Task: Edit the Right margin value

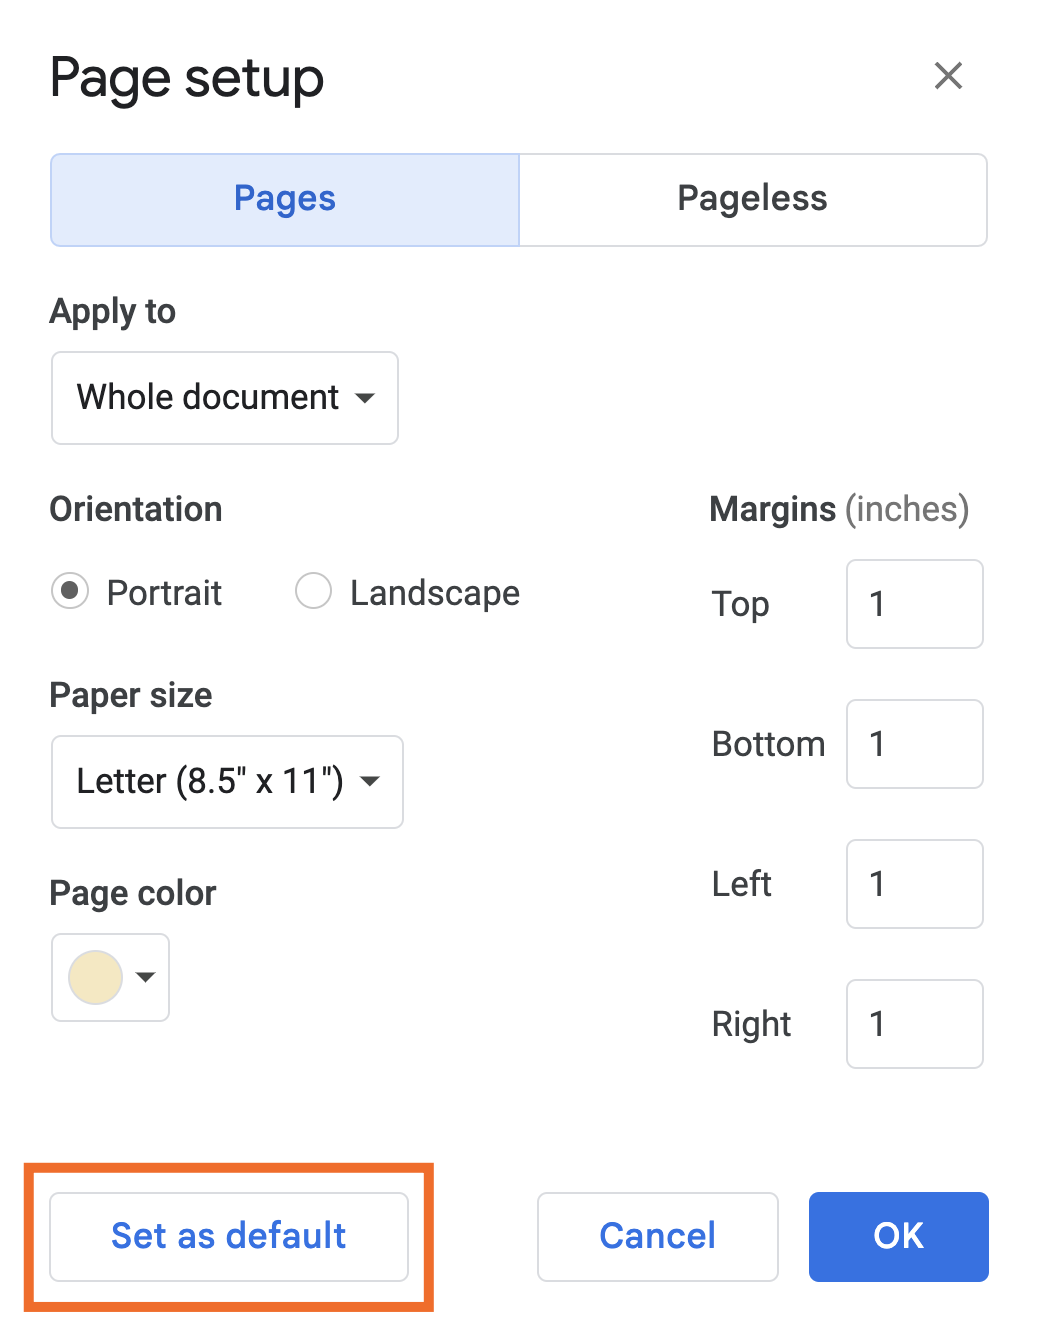Action: 913,1024
